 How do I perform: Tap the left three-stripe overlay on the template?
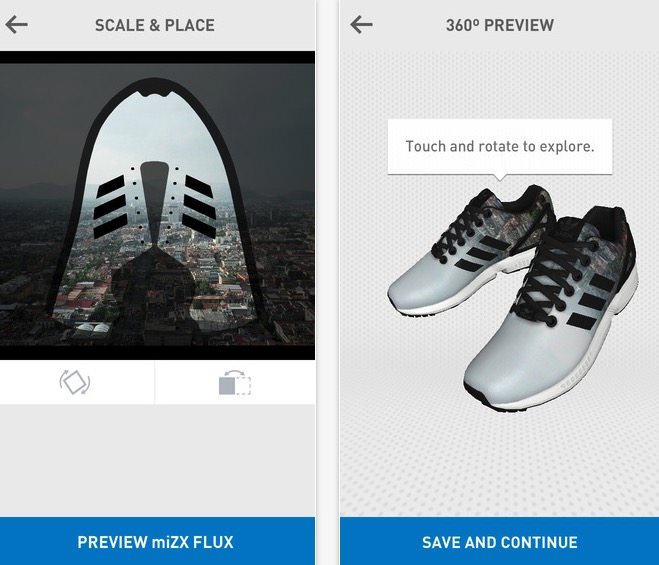point(111,207)
